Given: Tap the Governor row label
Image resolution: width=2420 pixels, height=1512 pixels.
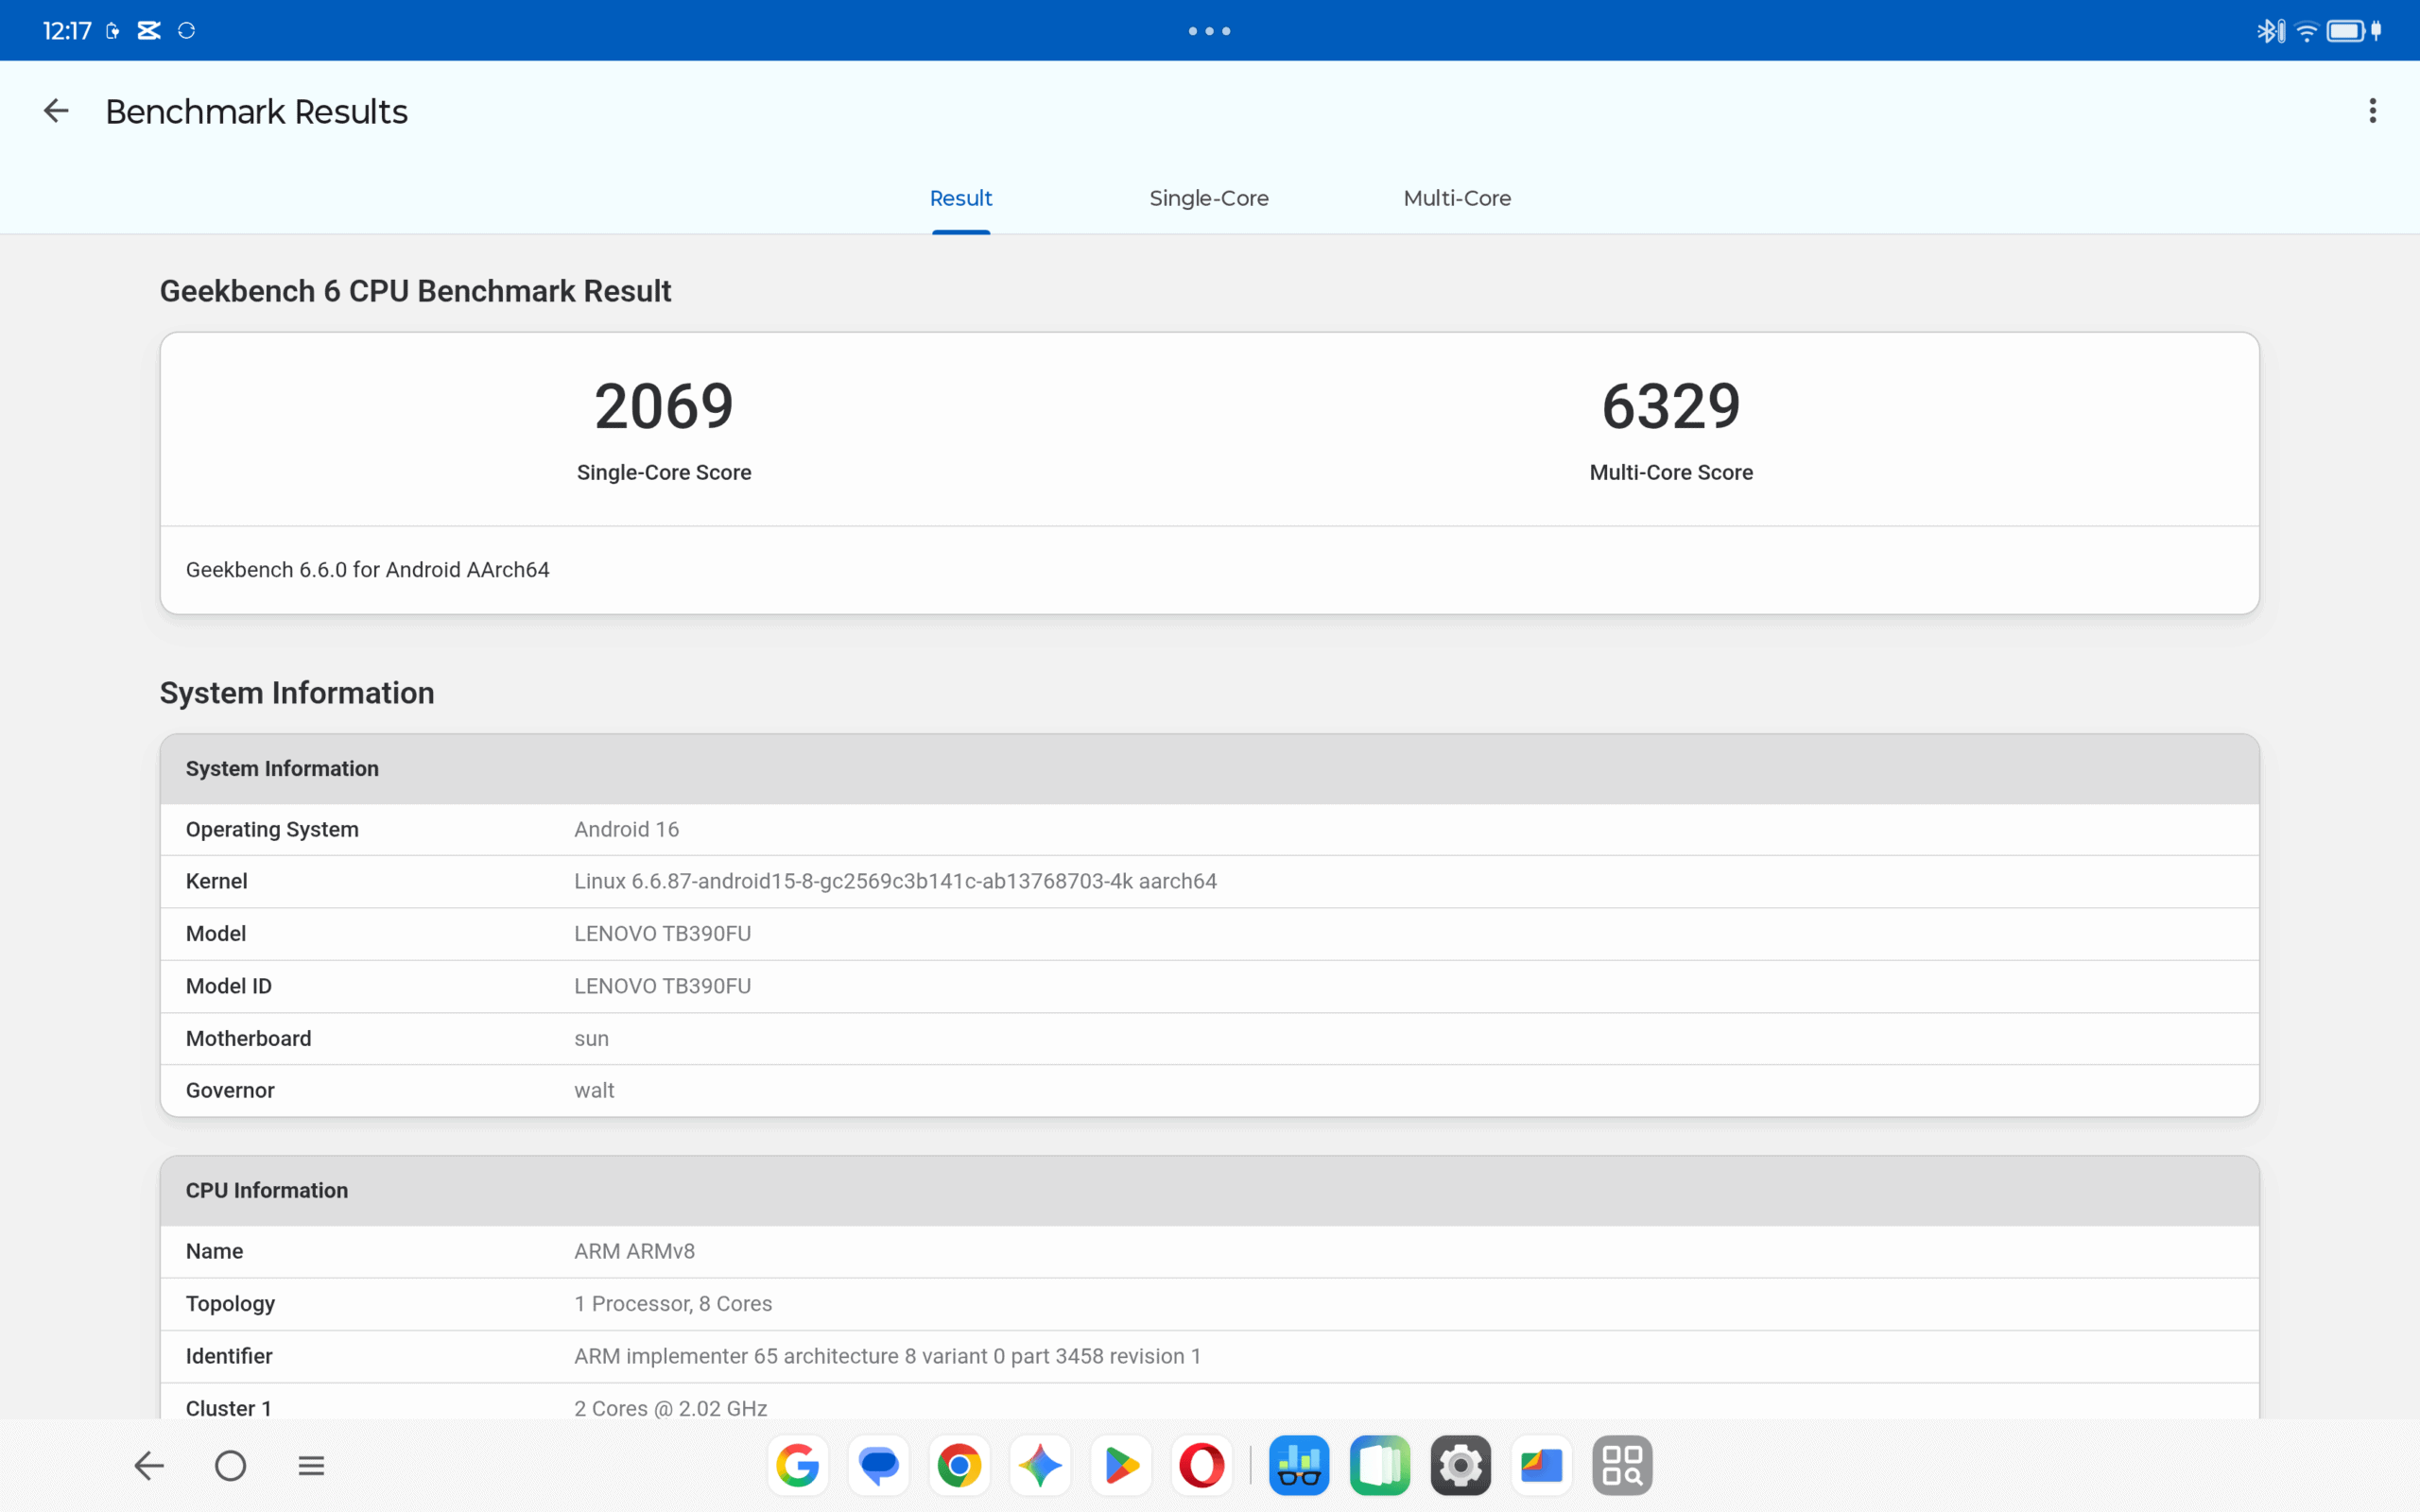Looking at the screenshot, I should pos(229,1090).
